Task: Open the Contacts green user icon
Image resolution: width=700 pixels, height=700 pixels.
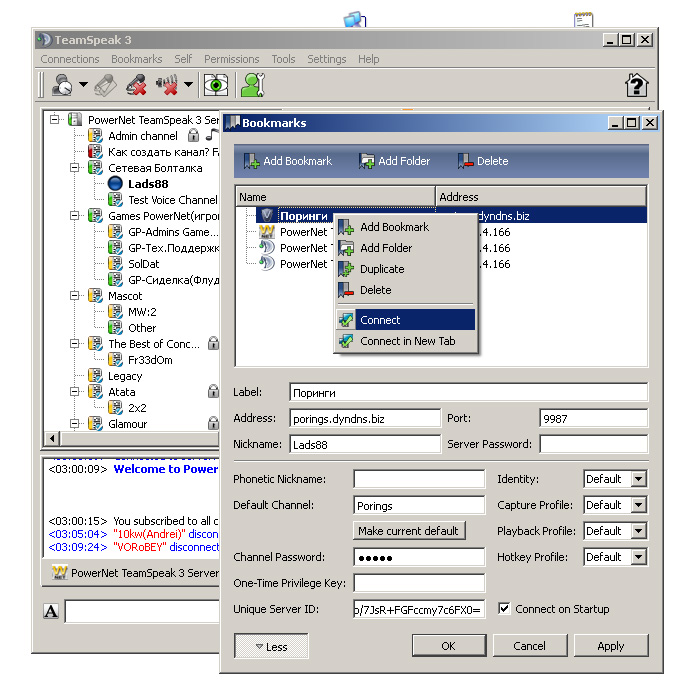Action: click(x=253, y=85)
